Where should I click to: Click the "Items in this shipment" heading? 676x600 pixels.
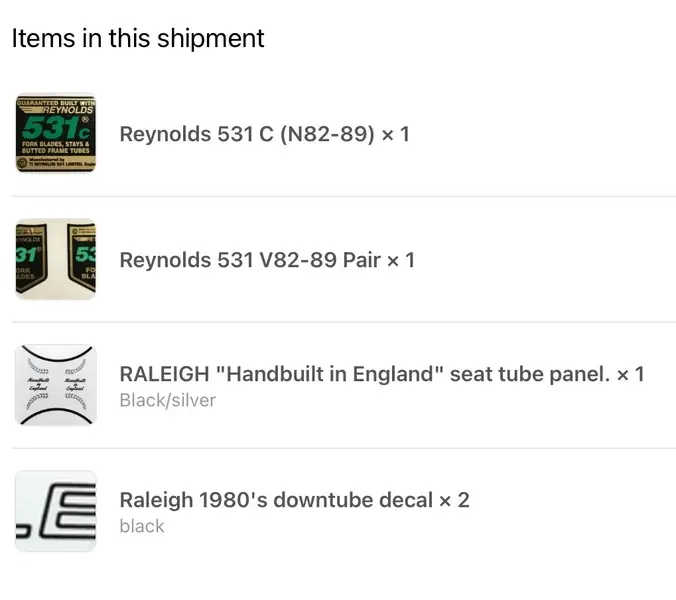point(138,38)
